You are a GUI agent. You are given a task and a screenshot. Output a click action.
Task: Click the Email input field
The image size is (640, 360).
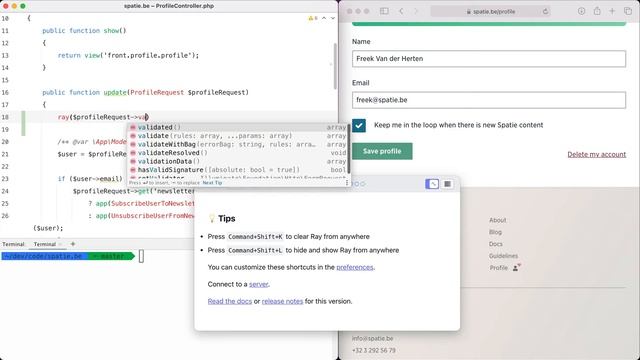coord(489,100)
